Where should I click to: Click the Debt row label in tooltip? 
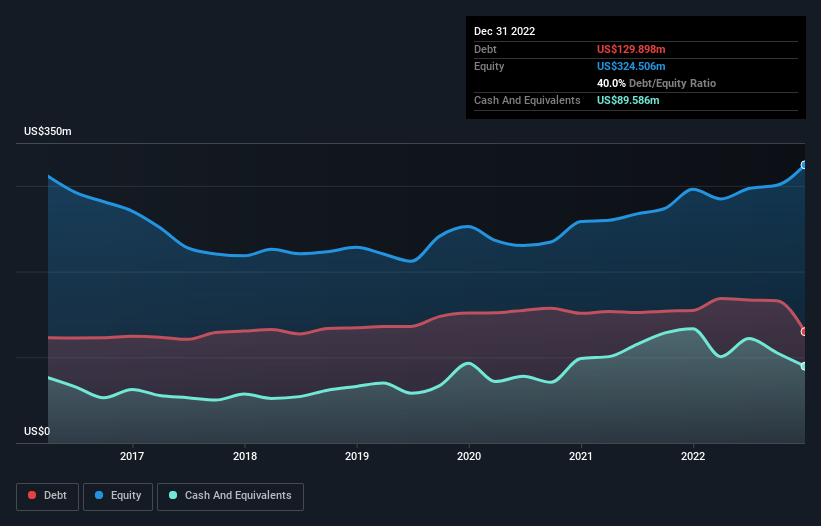485,49
